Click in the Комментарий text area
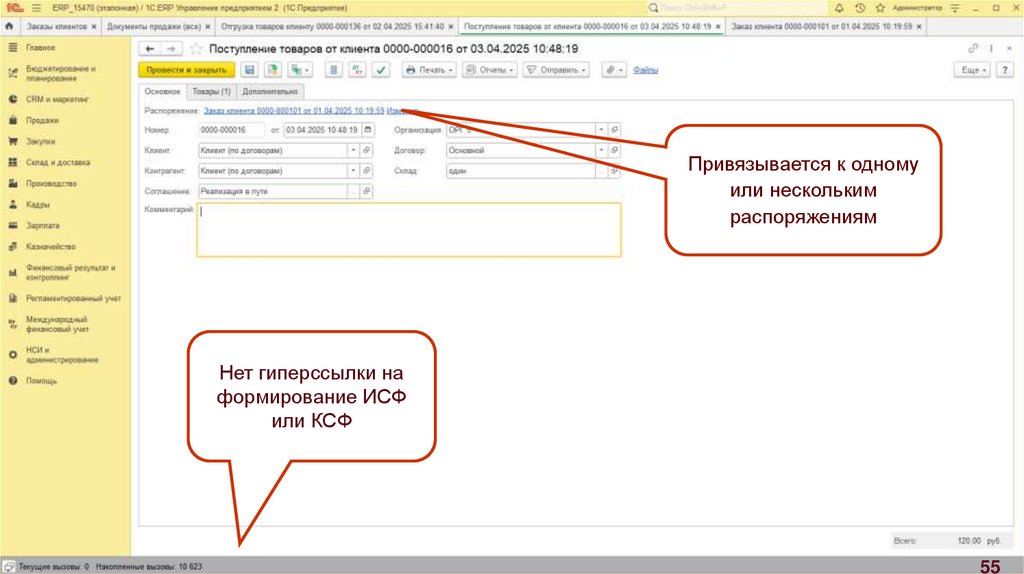This screenshot has width=1024, height=574. point(409,230)
